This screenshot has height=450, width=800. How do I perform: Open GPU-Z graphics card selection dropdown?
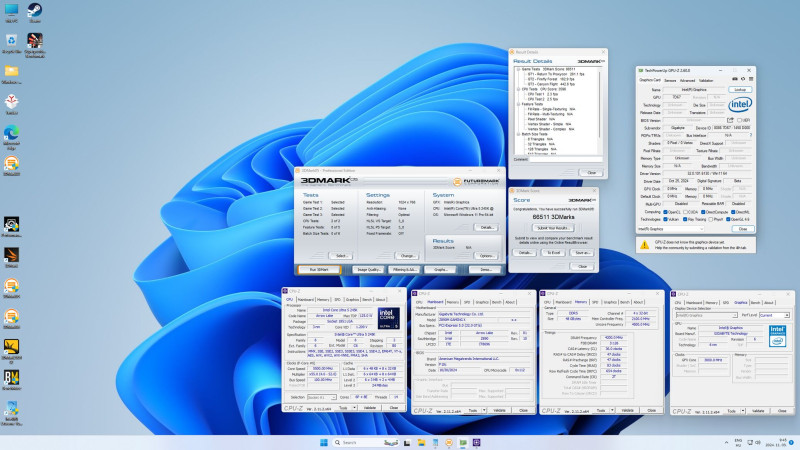670,229
